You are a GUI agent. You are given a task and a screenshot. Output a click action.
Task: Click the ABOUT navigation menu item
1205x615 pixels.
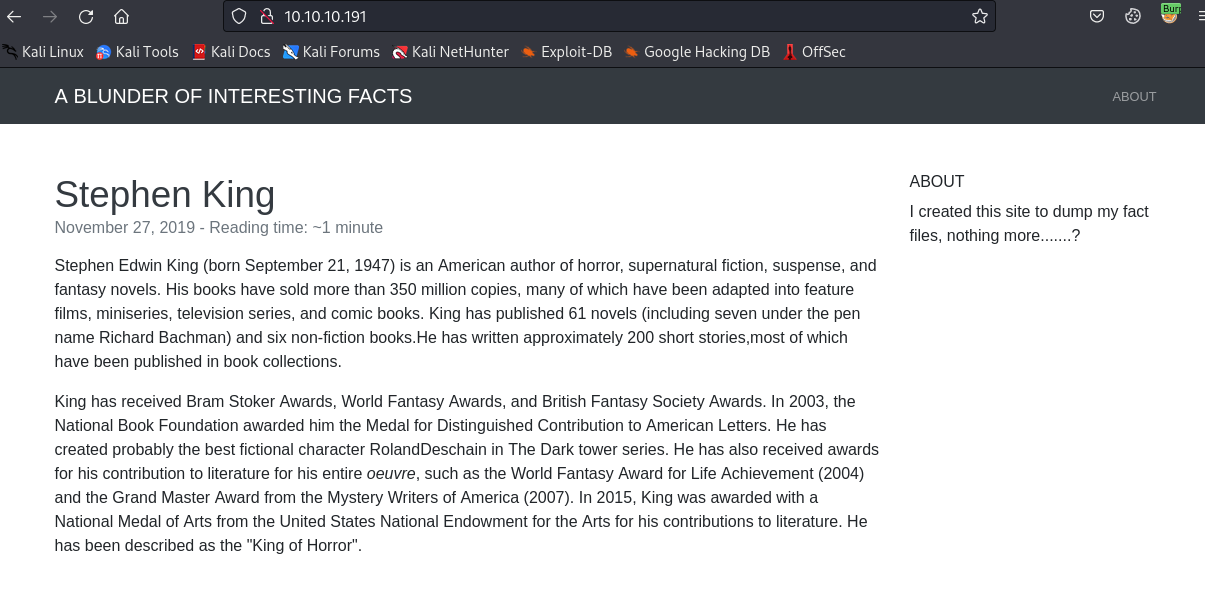point(1134,97)
